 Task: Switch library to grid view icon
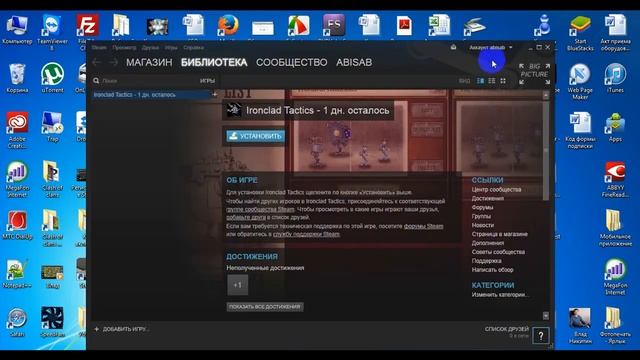(503, 81)
